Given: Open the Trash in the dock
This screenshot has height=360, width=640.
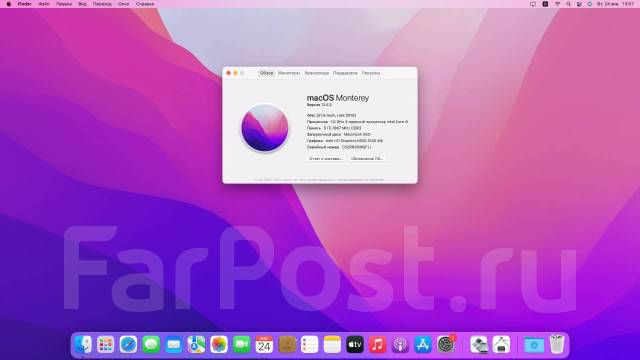Looking at the screenshot, I should [x=557, y=344].
